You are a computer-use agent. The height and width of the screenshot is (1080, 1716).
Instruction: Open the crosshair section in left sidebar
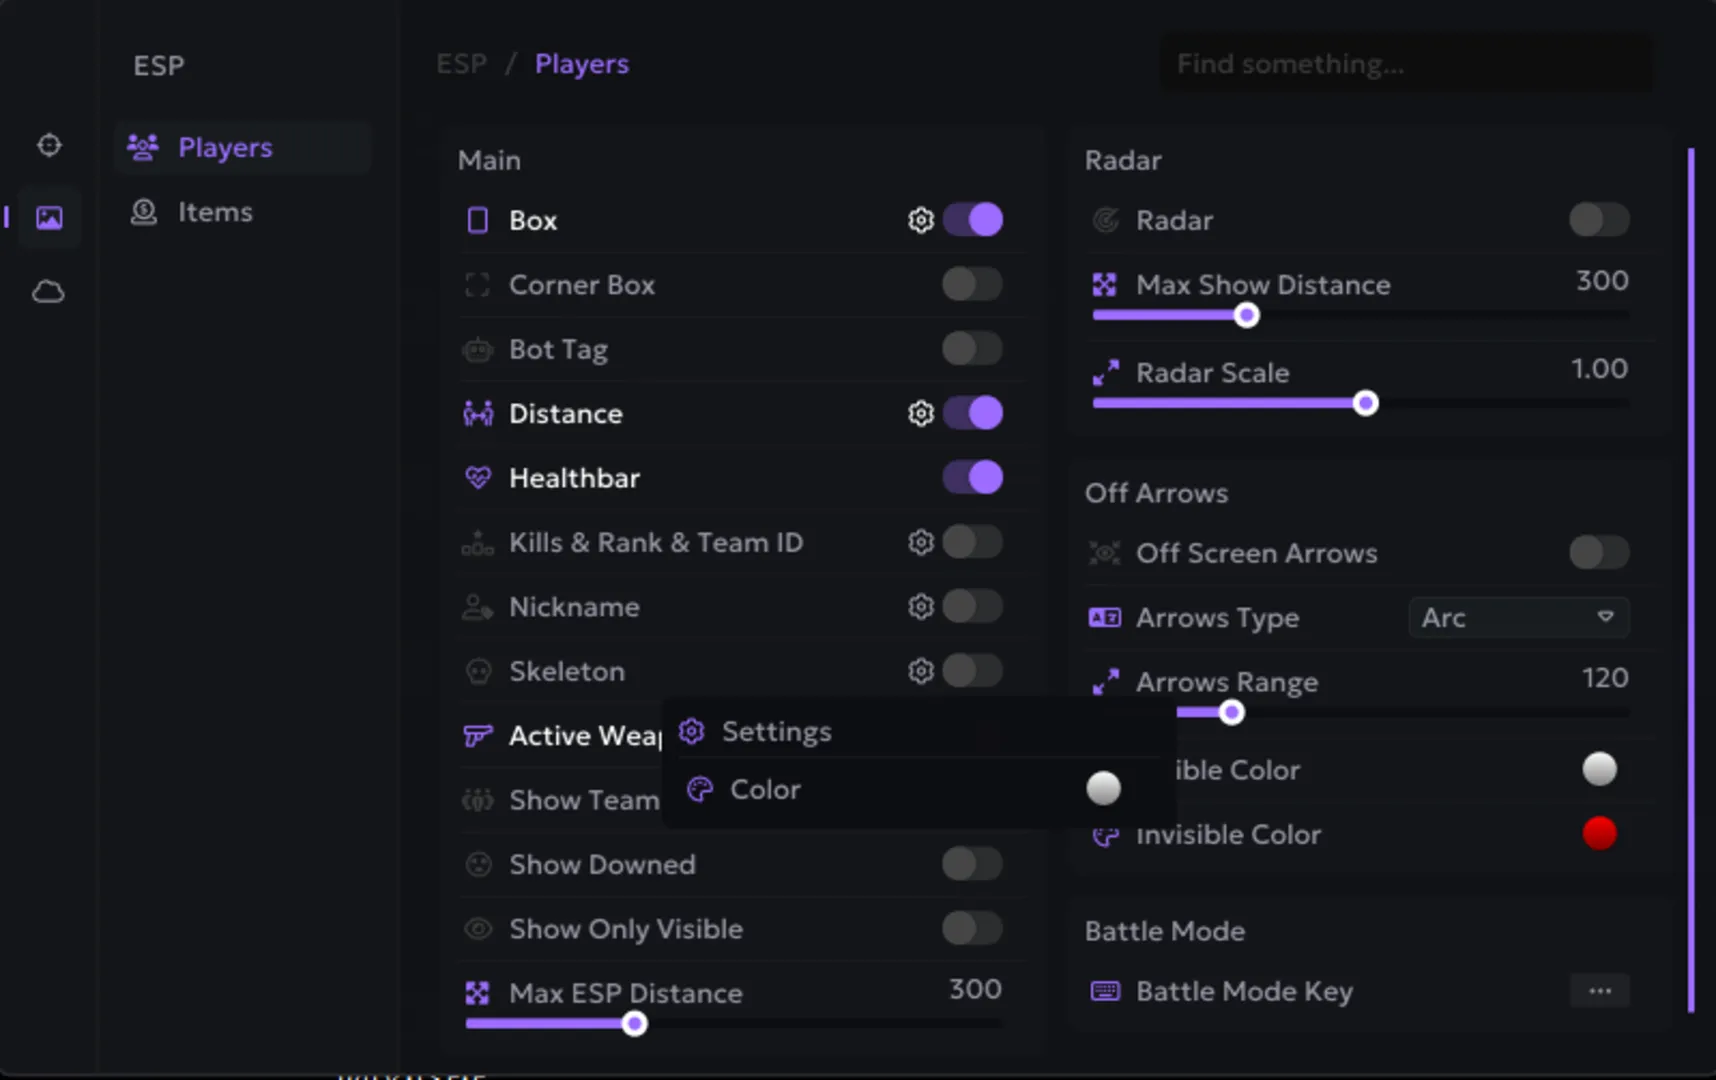coord(49,146)
